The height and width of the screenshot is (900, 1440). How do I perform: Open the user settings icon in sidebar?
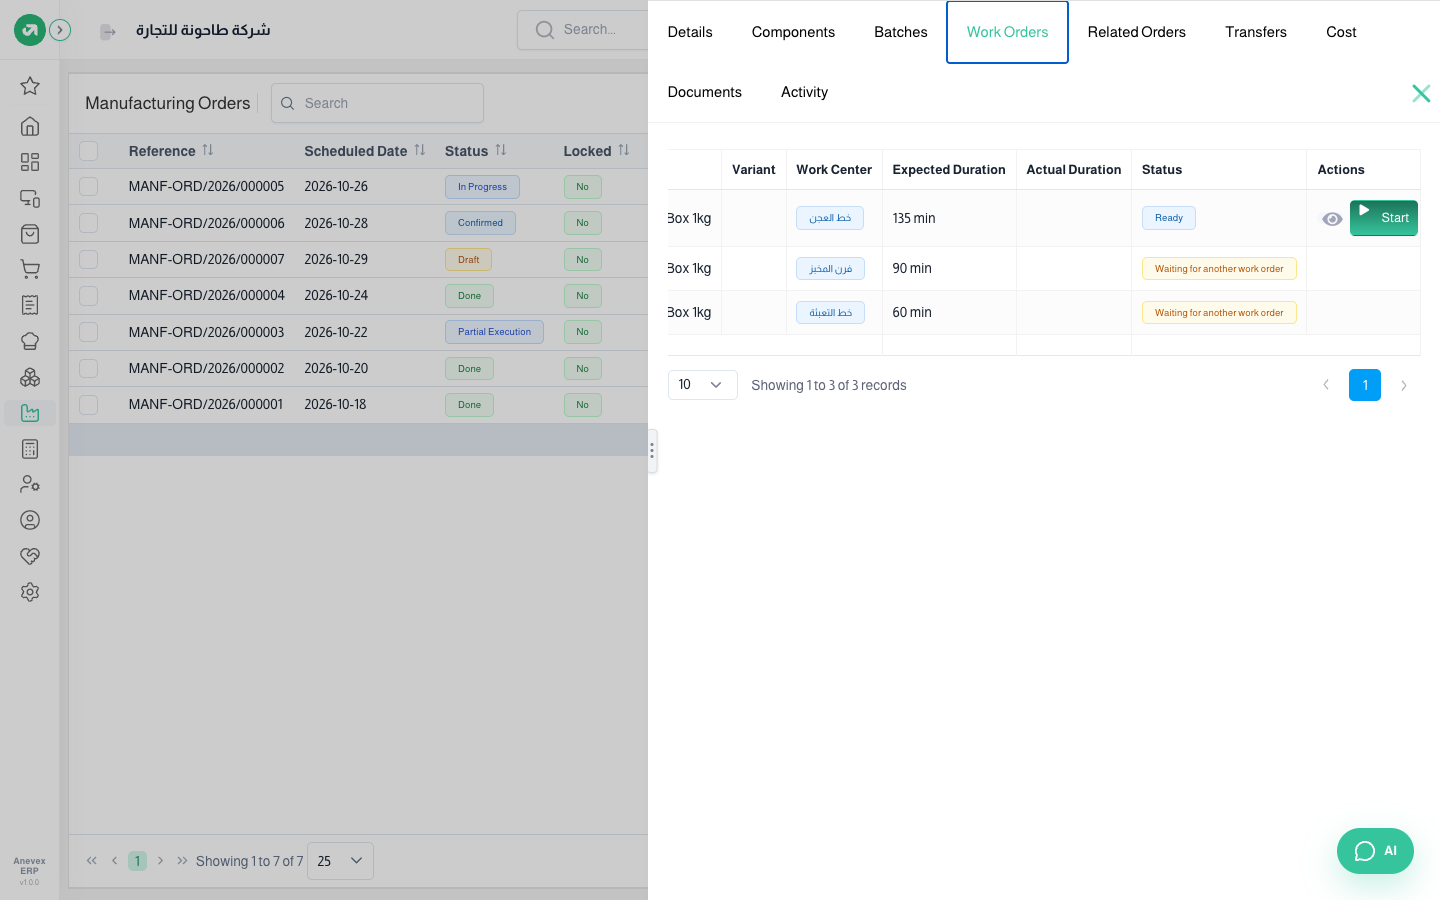click(x=30, y=484)
